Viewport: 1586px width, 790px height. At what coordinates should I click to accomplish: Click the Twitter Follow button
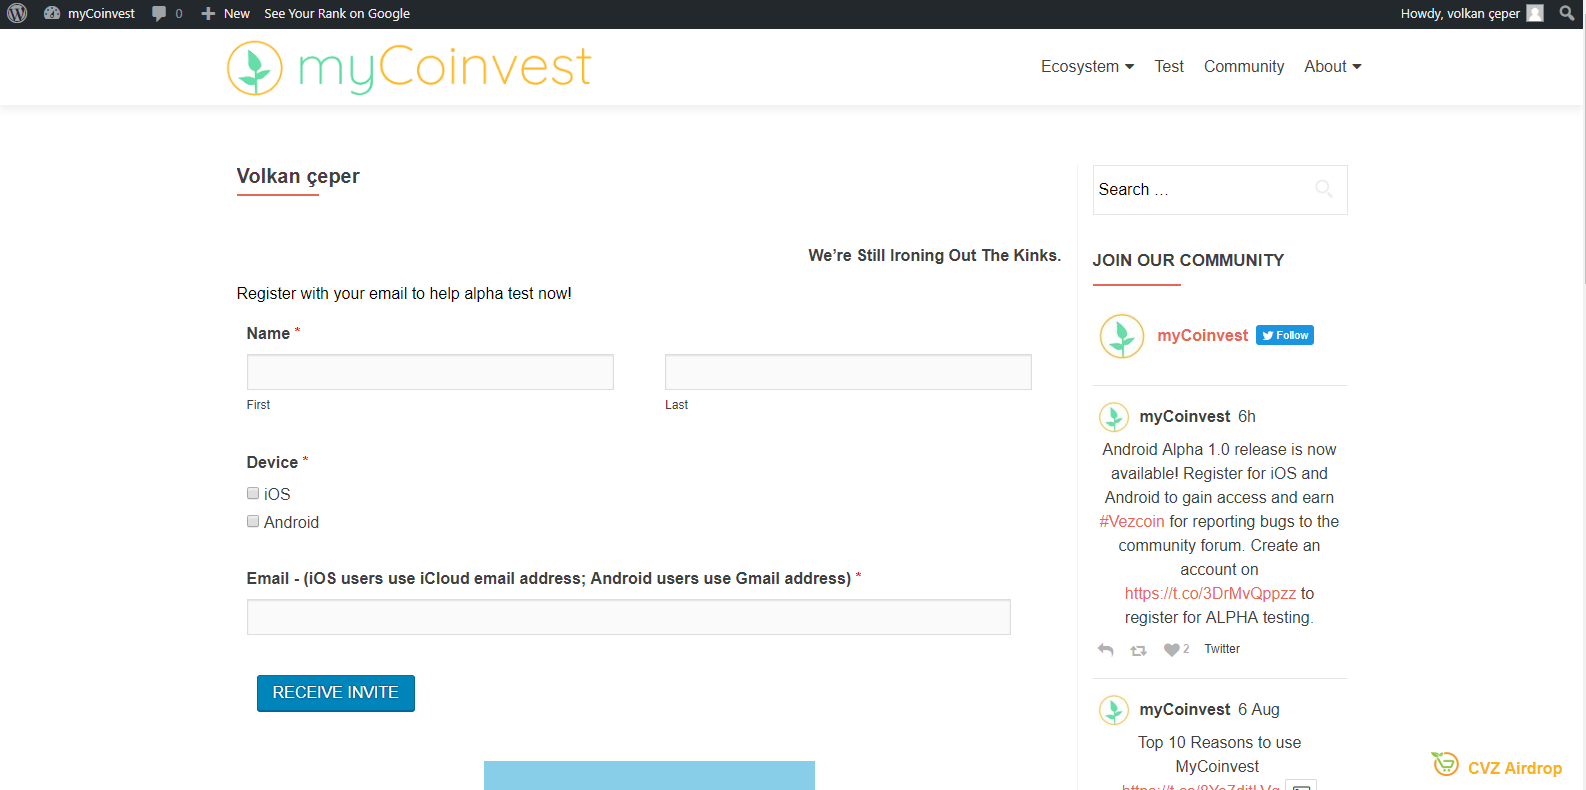1285,335
